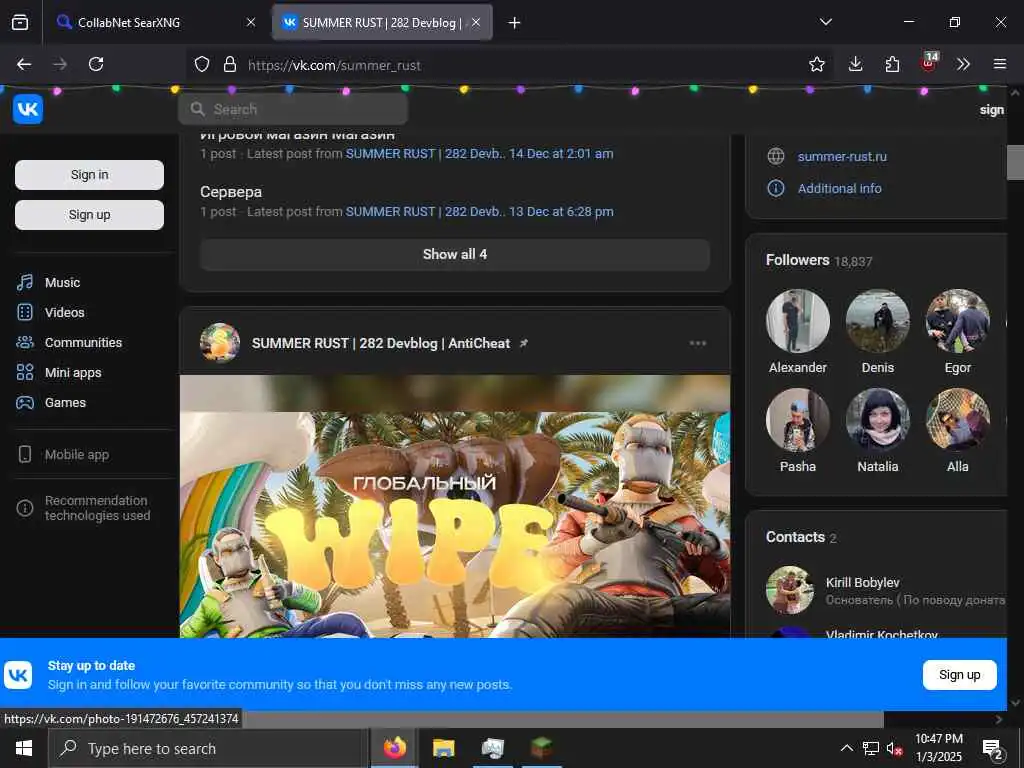Open the Firefox hamburger menu
The image size is (1024, 768).
[x=999, y=64]
